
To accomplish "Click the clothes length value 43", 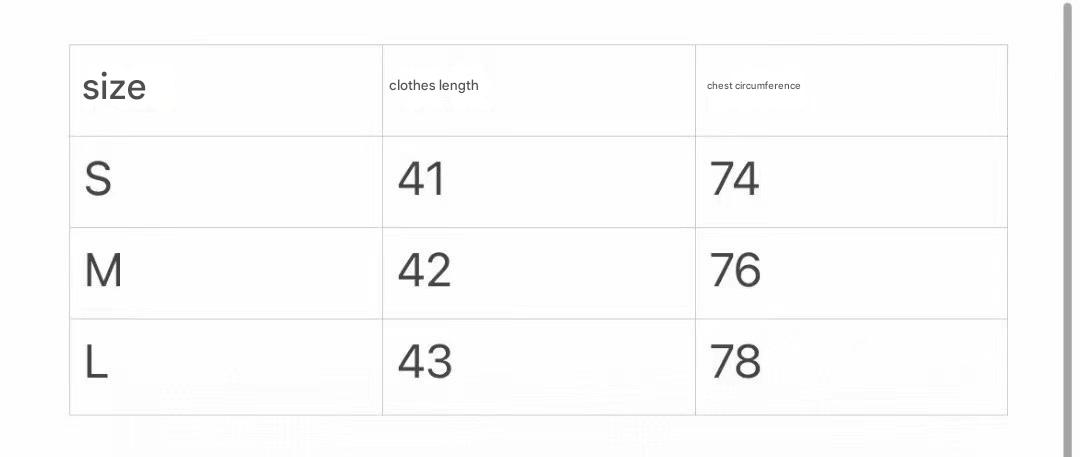I will [424, 362].
